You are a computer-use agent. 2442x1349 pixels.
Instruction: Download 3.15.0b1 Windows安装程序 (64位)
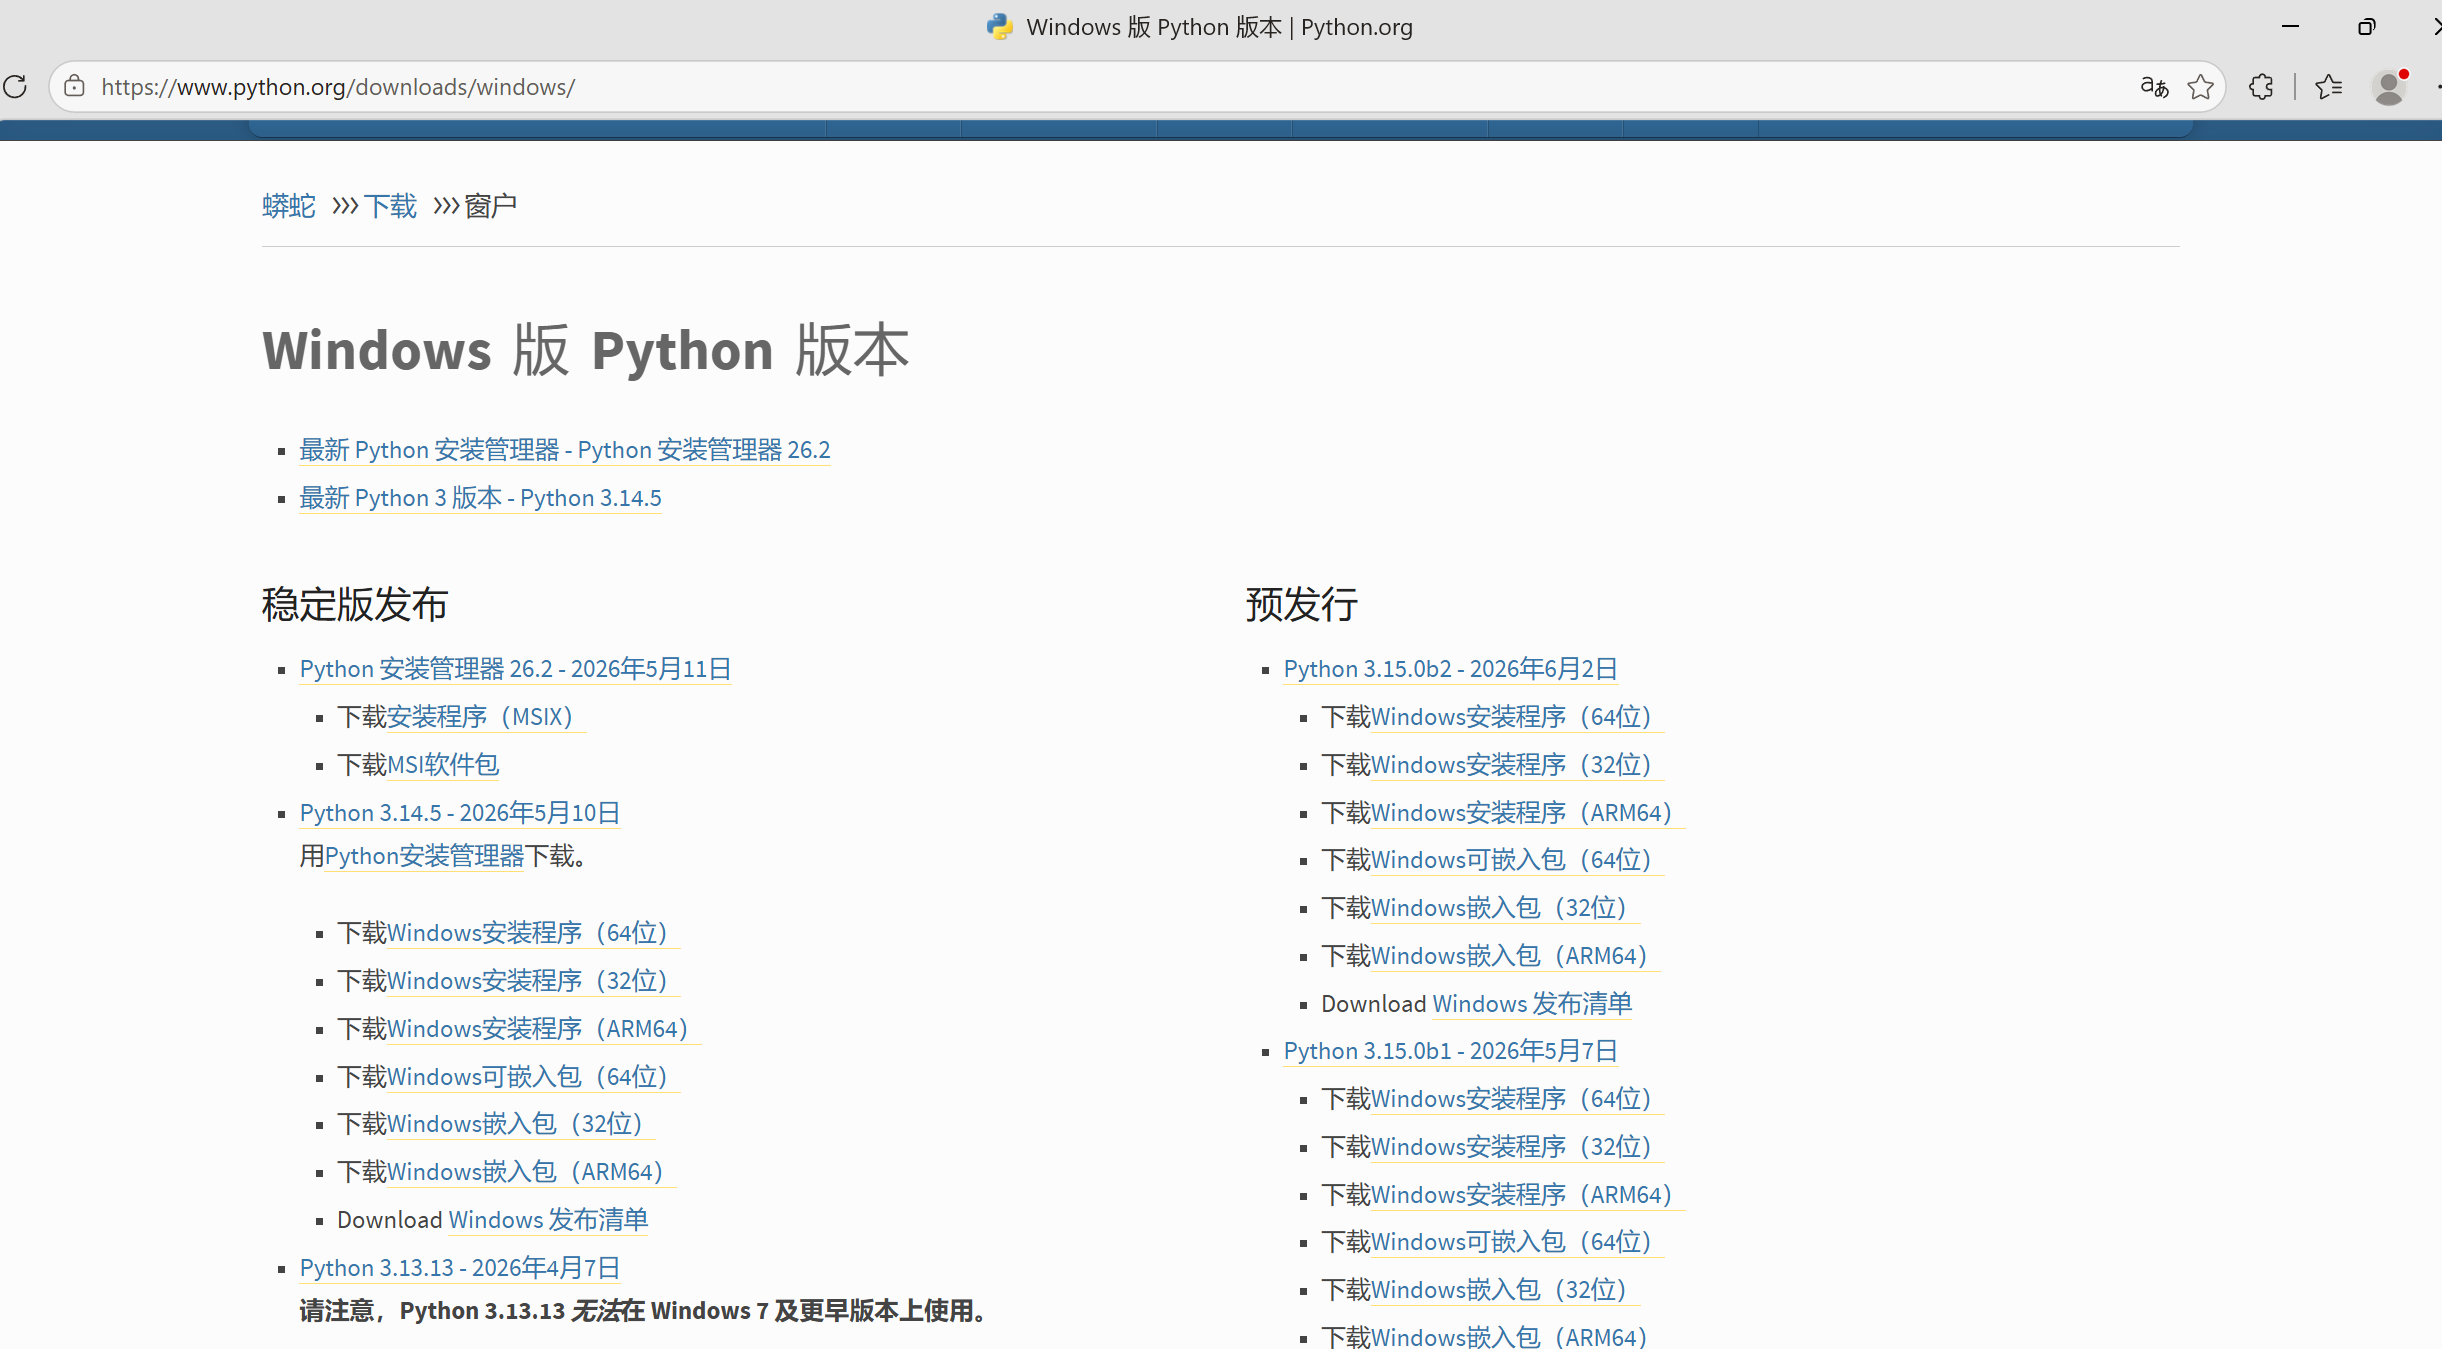1517,1099
